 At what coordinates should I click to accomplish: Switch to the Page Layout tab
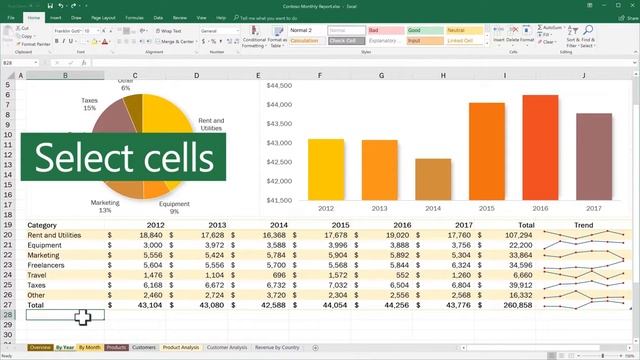click(103, 18)
